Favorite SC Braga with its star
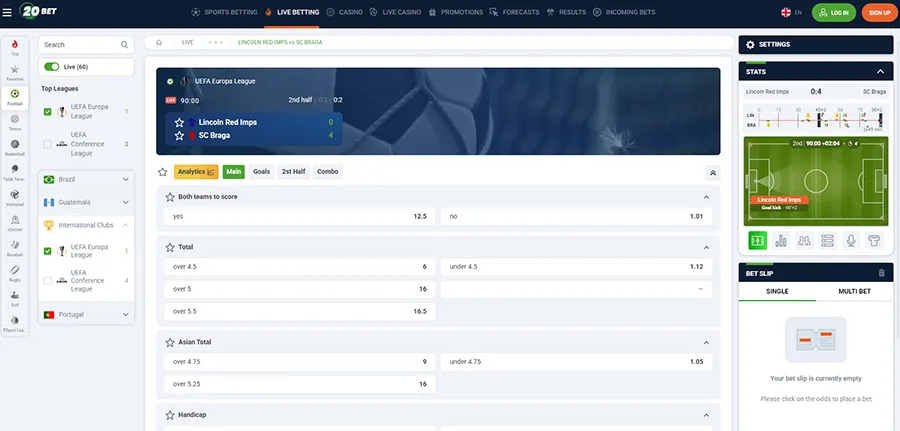 point(179,135)
